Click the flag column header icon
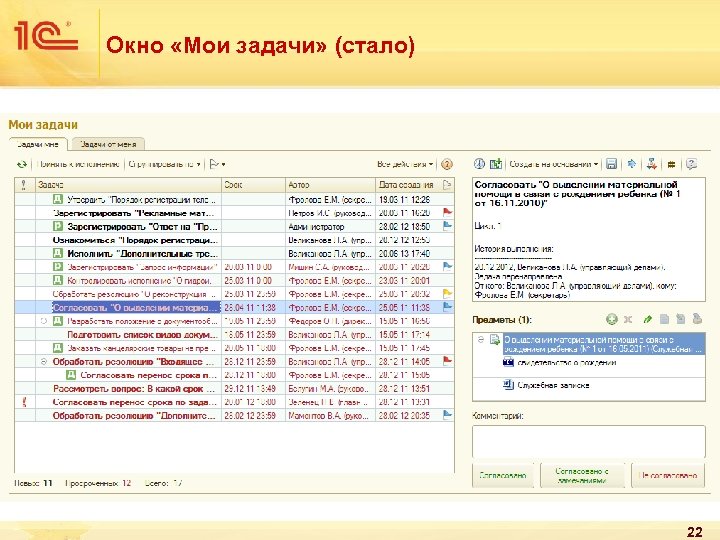The image size is (720, 540). point(447,185)
